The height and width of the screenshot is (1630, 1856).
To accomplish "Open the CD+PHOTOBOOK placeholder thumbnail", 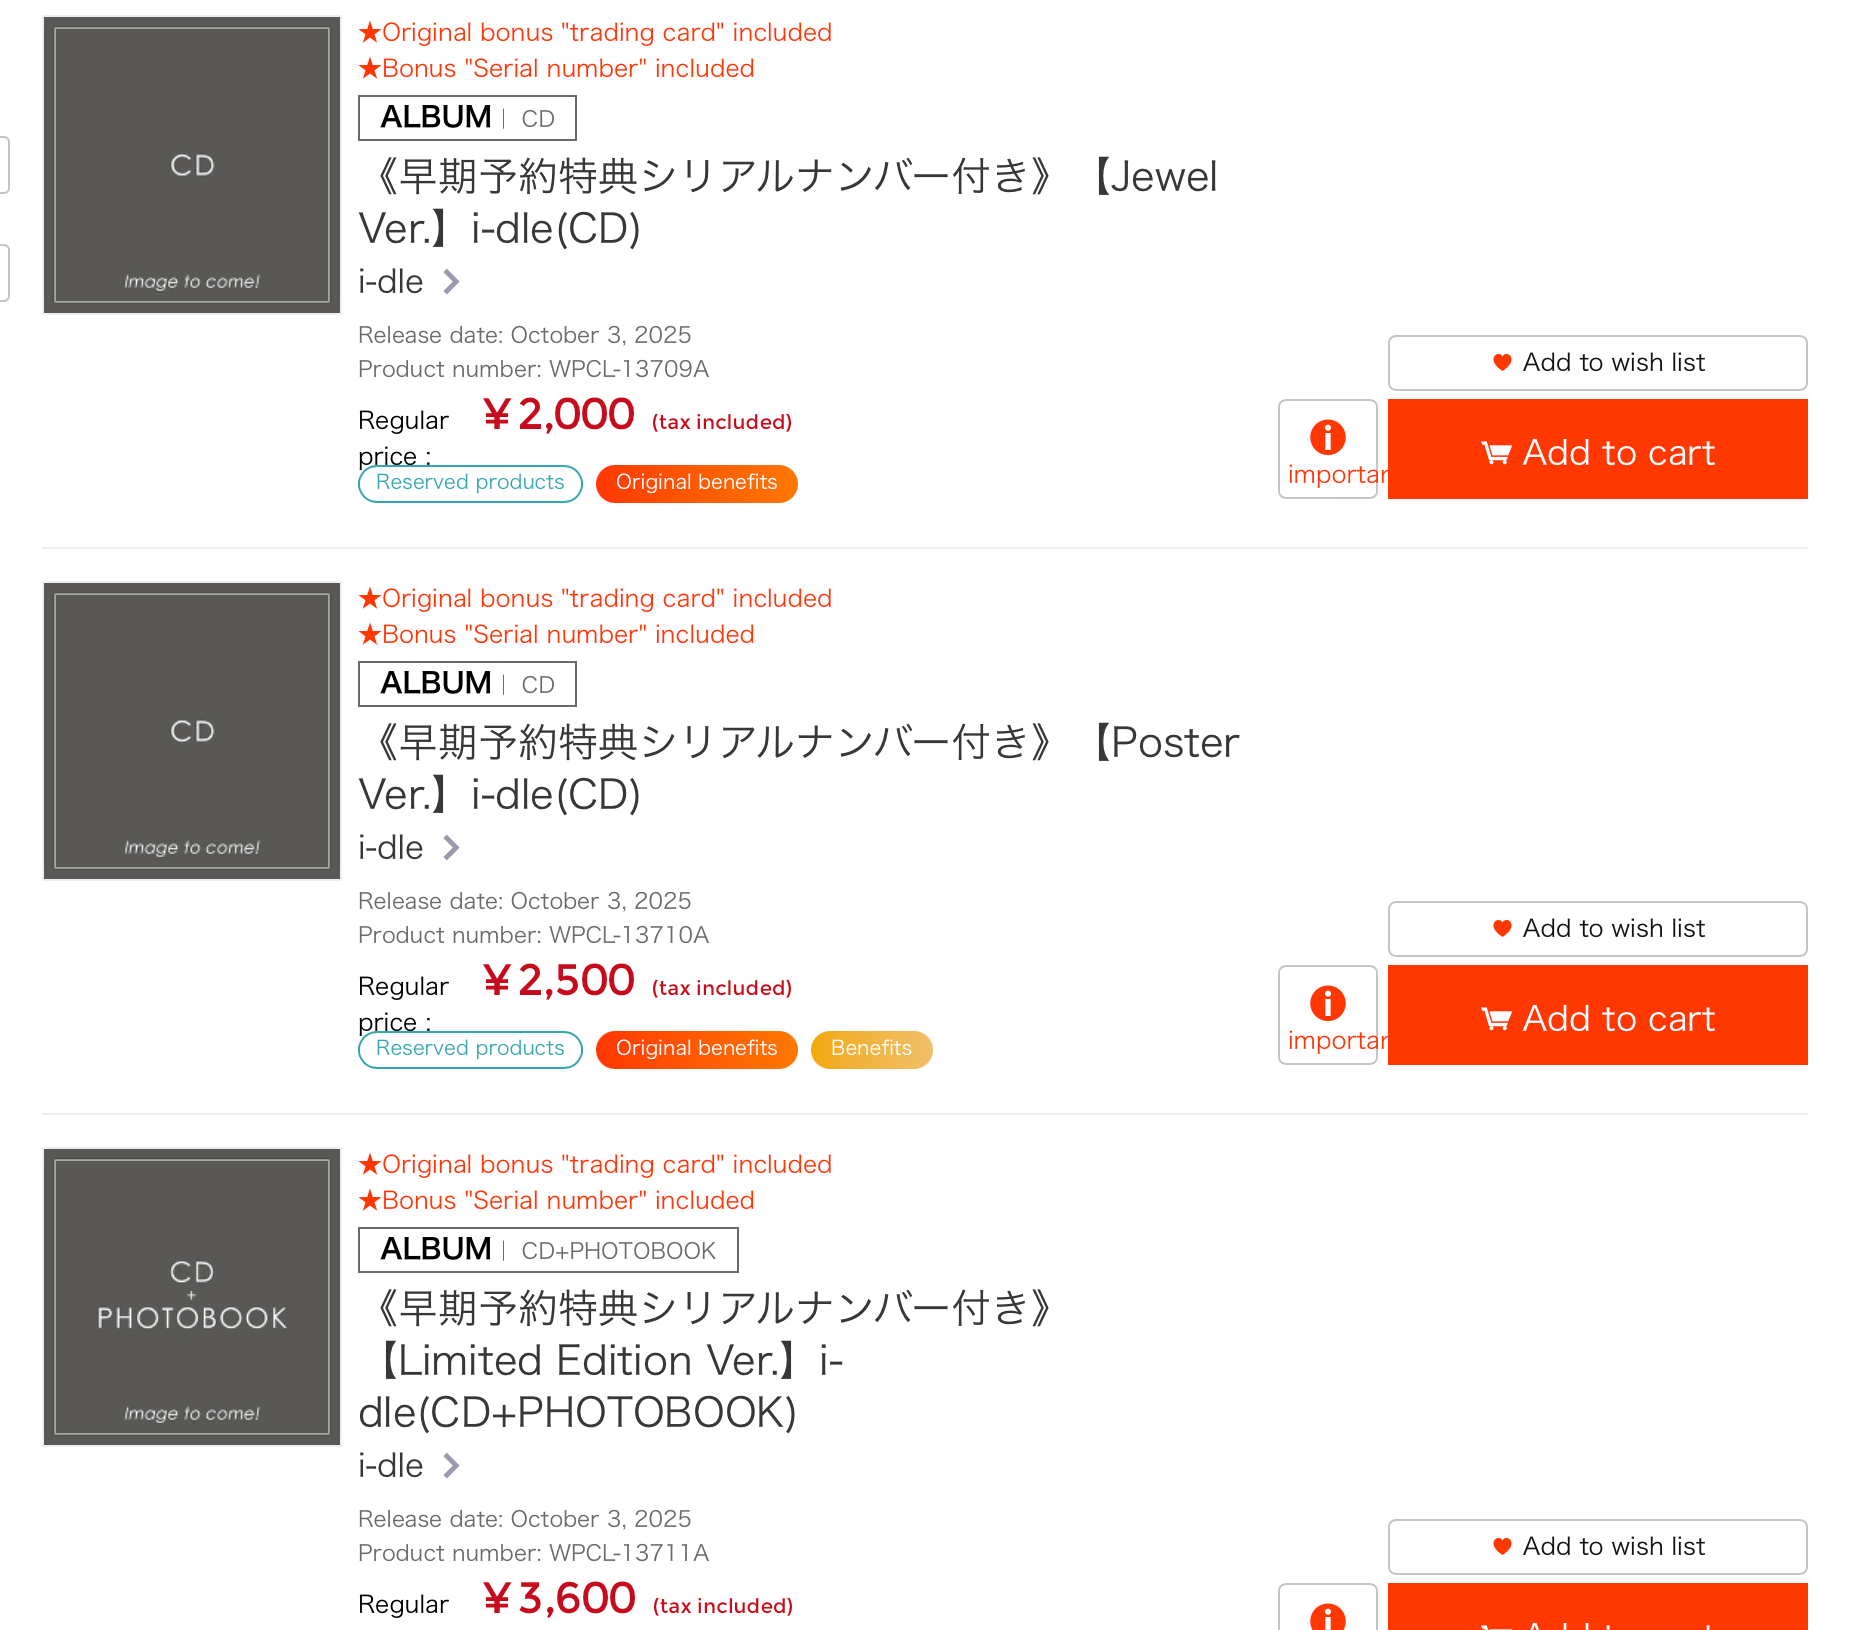I will tap(192, 1297).
